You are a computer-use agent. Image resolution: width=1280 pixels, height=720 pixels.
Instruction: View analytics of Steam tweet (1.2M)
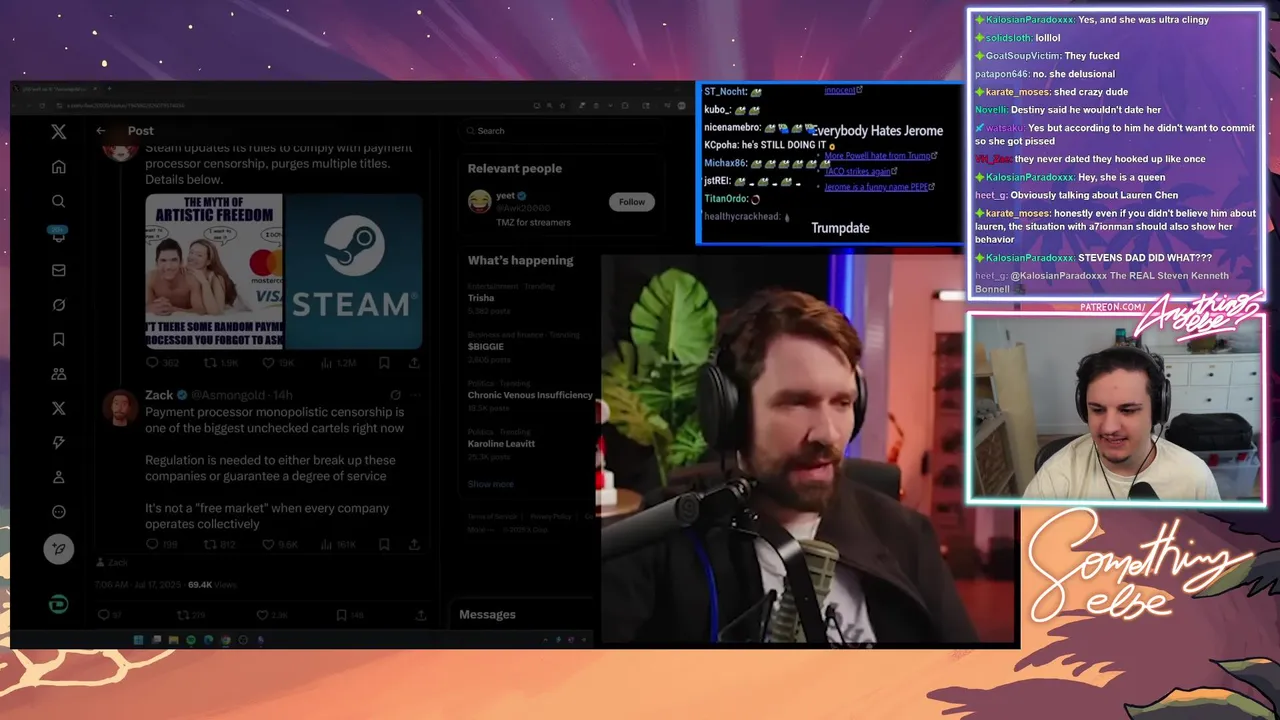[337, 363]
